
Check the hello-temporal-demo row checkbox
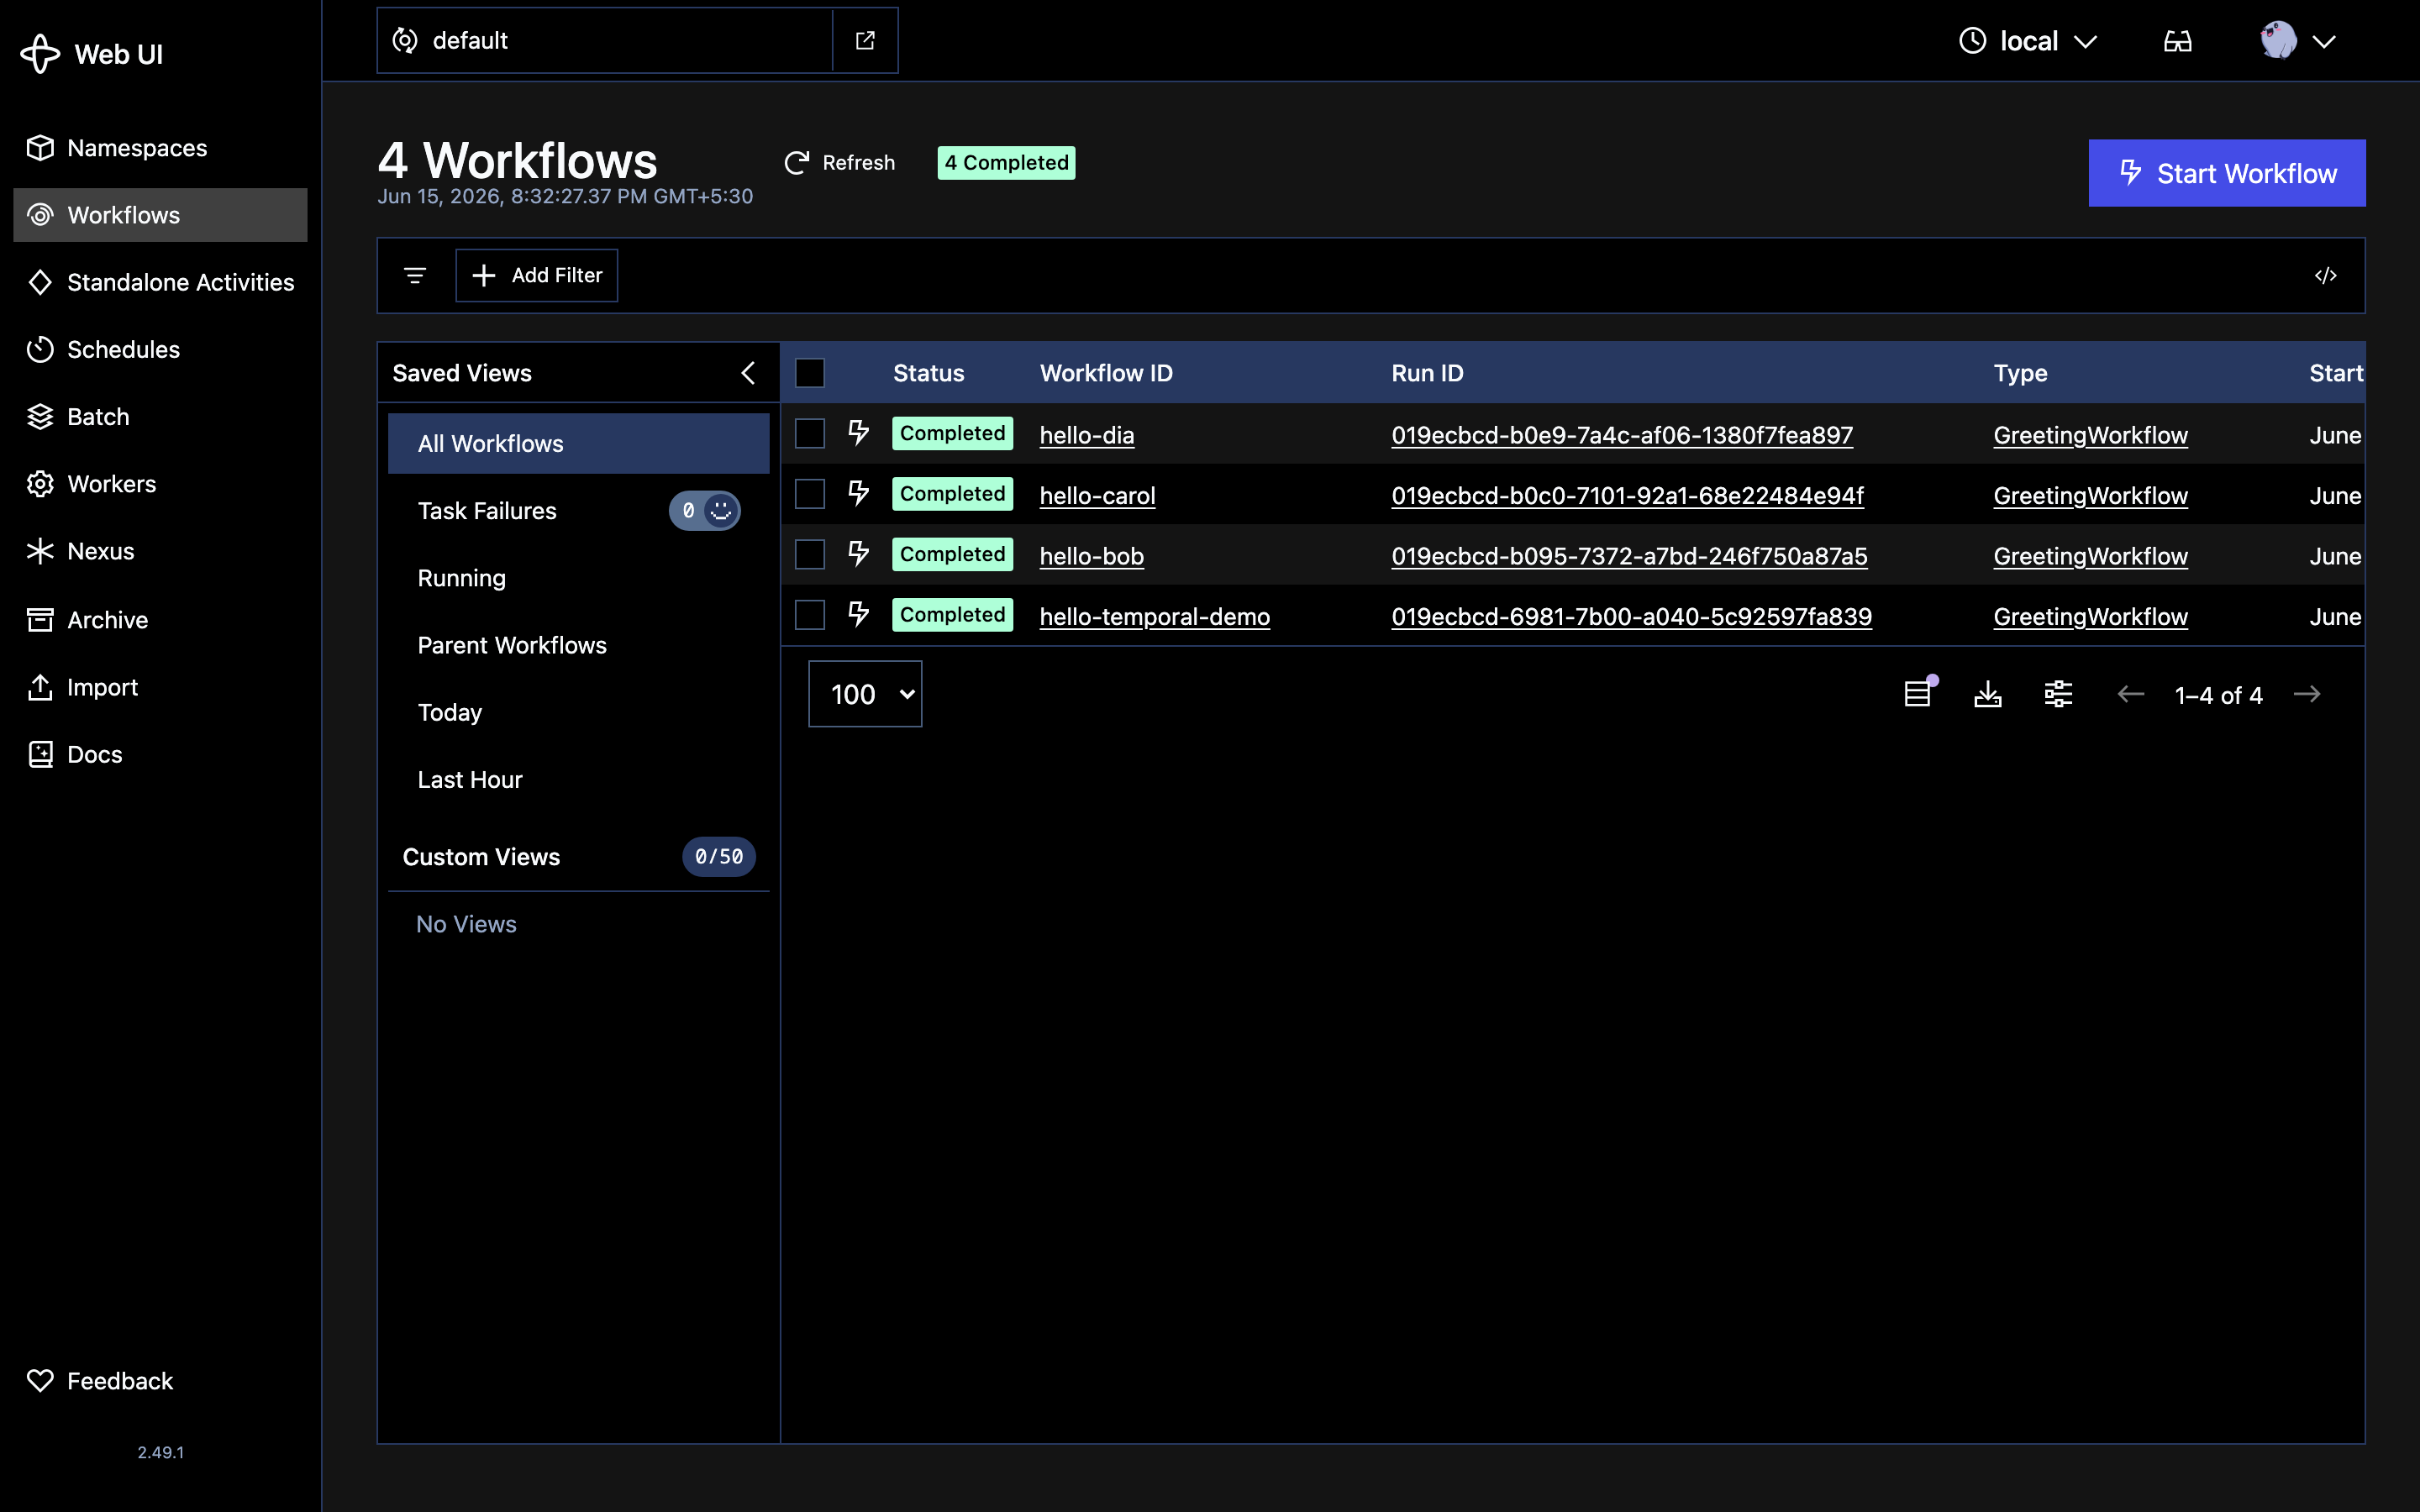(x=810, y=615)
